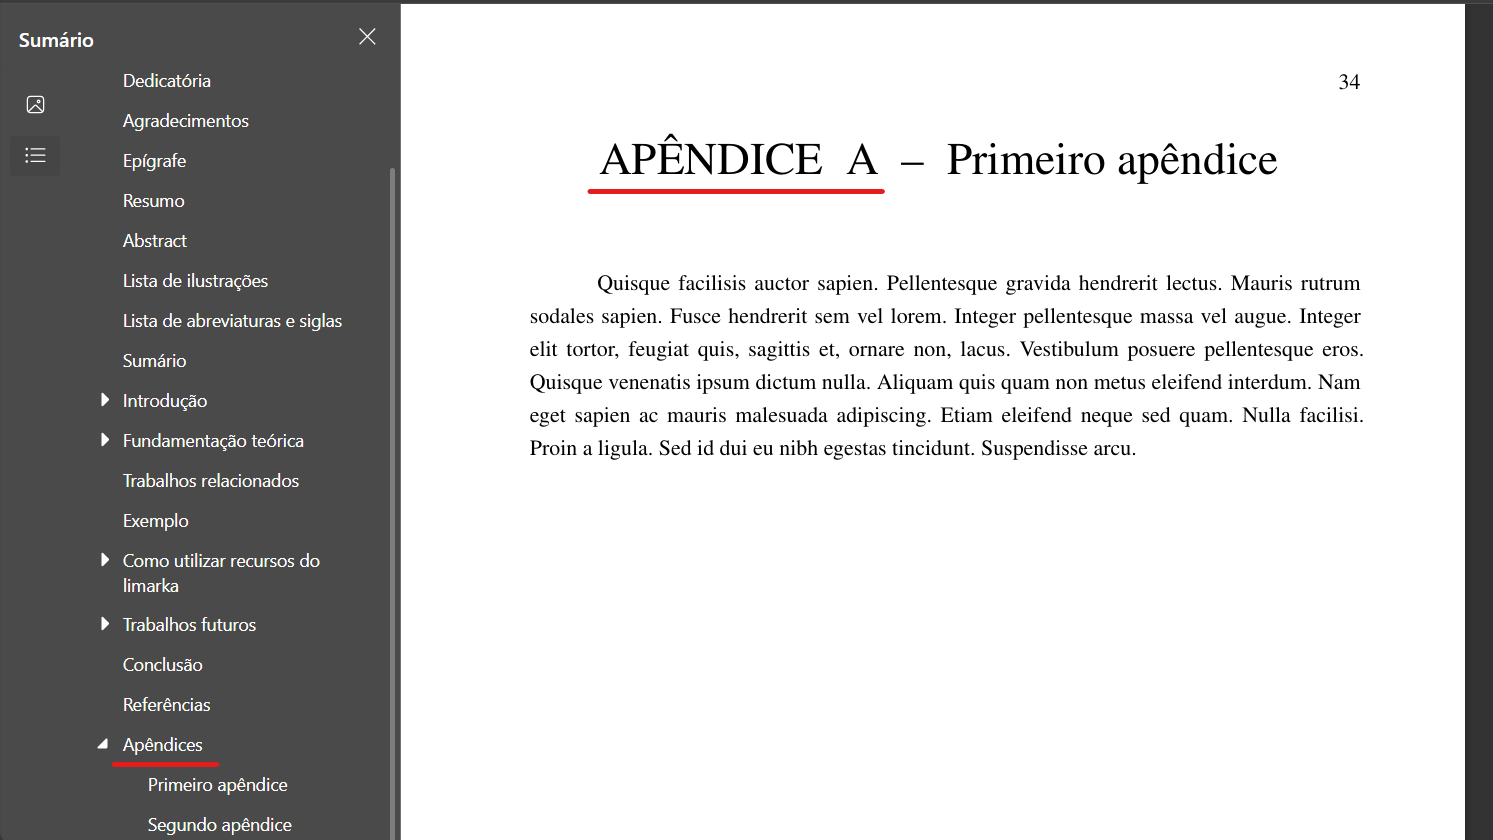Image resolution: width=1493 pixels, height=840 pixels.
Task: Navigate to Dedicatória
Action: (x=167, y=80)
